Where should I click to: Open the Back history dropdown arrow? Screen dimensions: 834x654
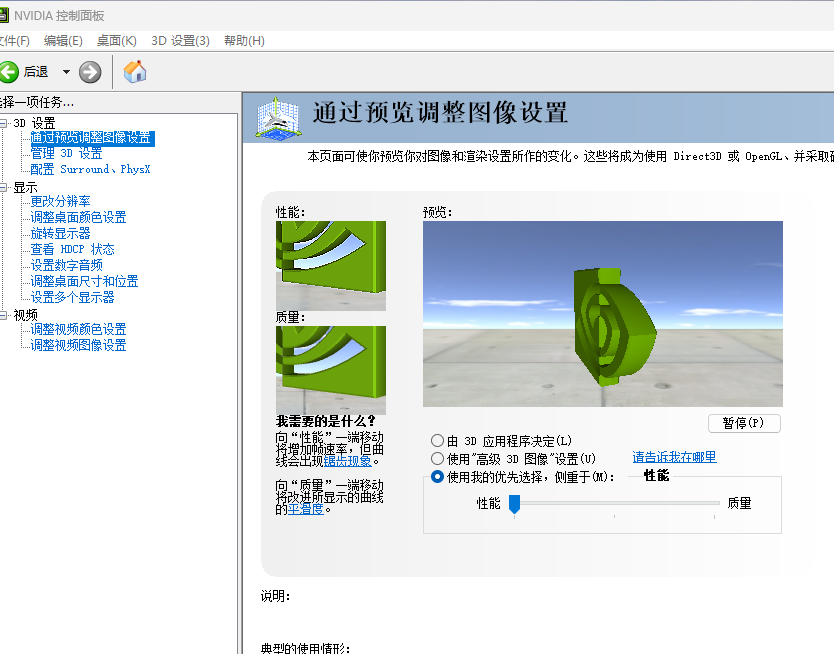pyautogui.click(x=66, y=72)
